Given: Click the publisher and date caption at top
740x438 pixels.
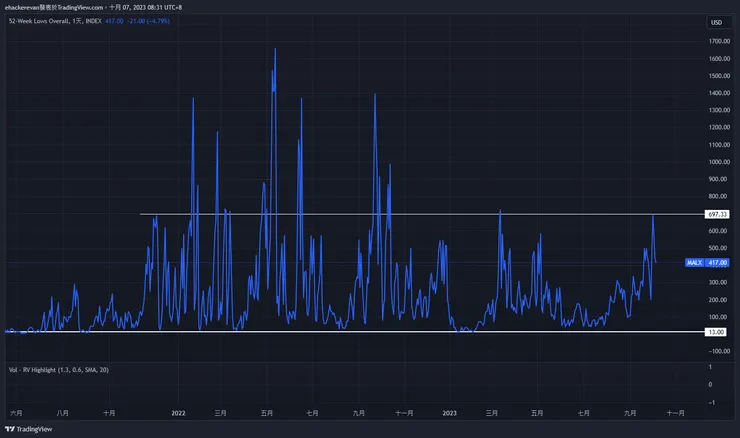Looking at the screenshot, I should pos(93,7).
